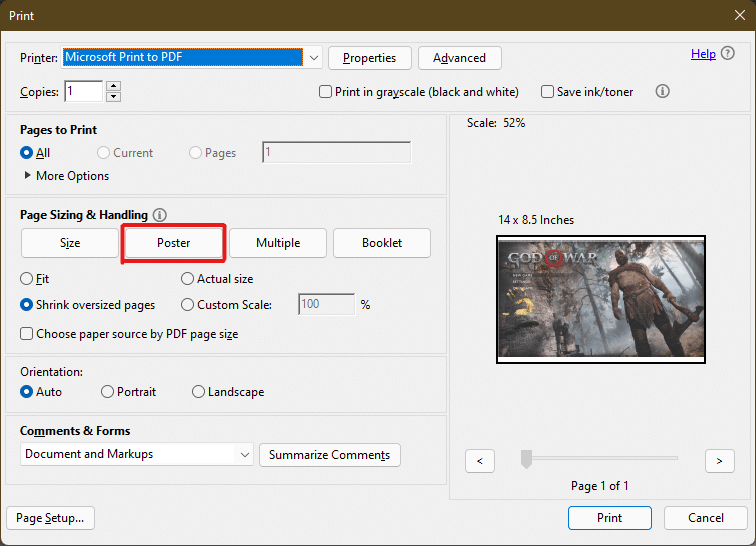This screenshot has width=756, height=546.
Task: Click the Summarize Comments button
Action: coord(330,455)
